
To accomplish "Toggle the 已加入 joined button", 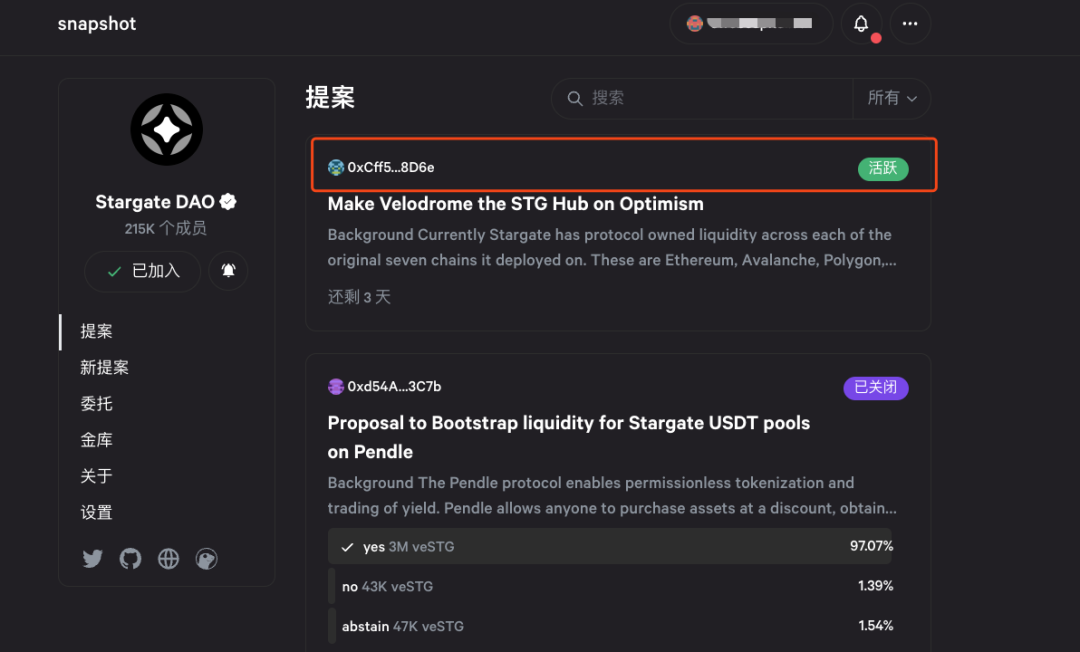I will 143,271.
